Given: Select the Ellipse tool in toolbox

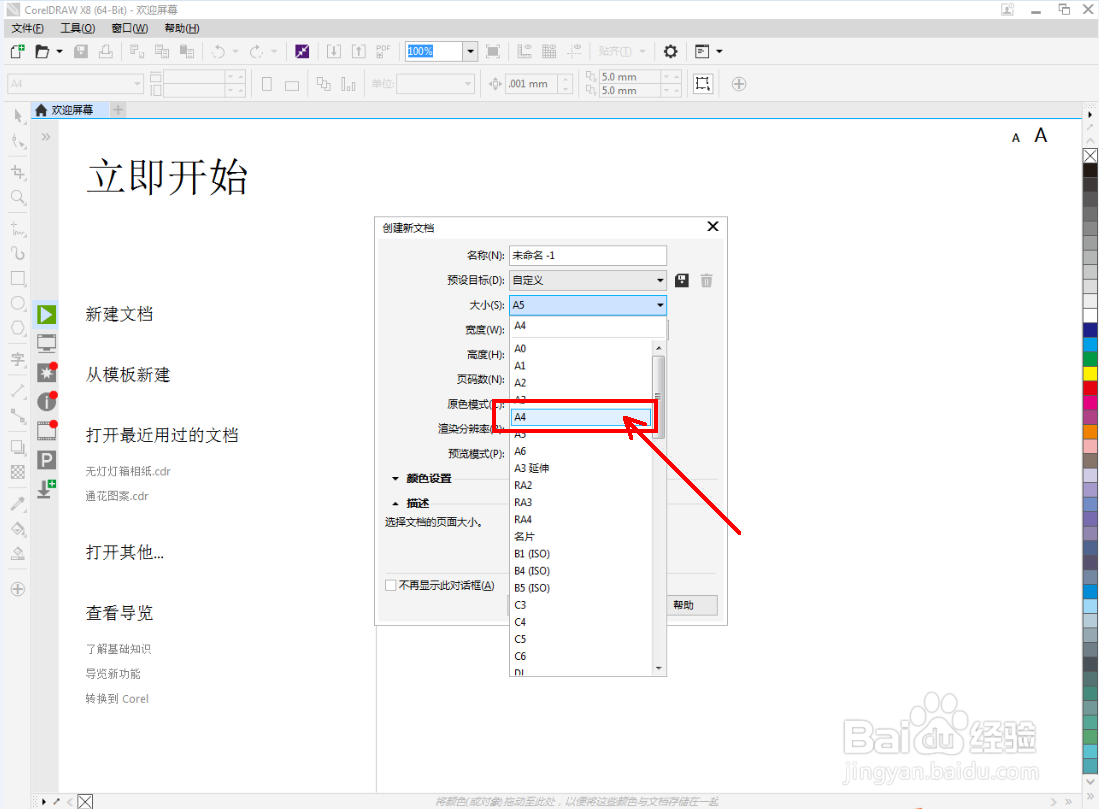Looking at the screenshot, I should point(18,304).
